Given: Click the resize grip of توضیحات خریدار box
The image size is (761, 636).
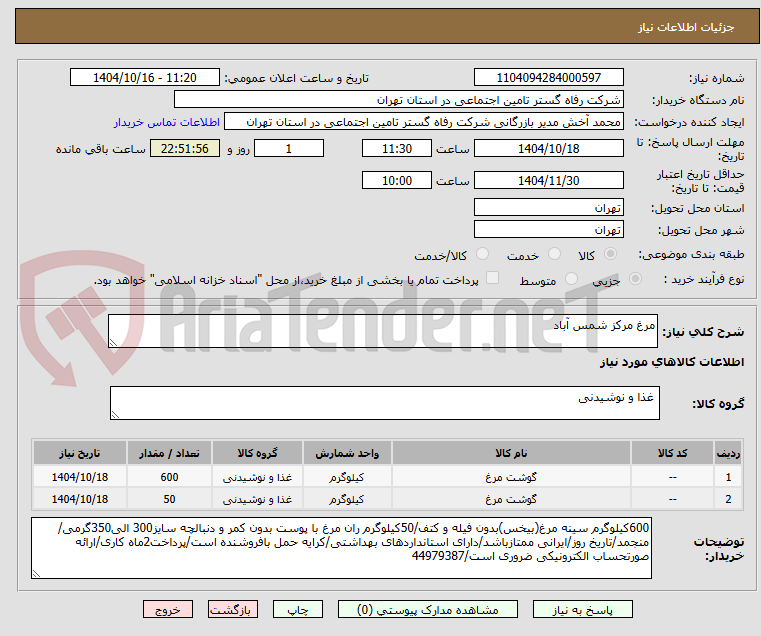Looking at the screenshot, I should pos(36,573).
